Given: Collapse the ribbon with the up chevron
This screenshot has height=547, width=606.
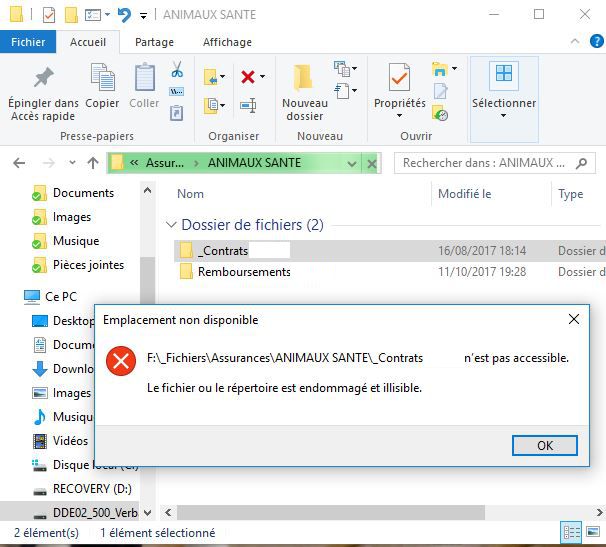Looking at the screenshot, I should (575, 41).
